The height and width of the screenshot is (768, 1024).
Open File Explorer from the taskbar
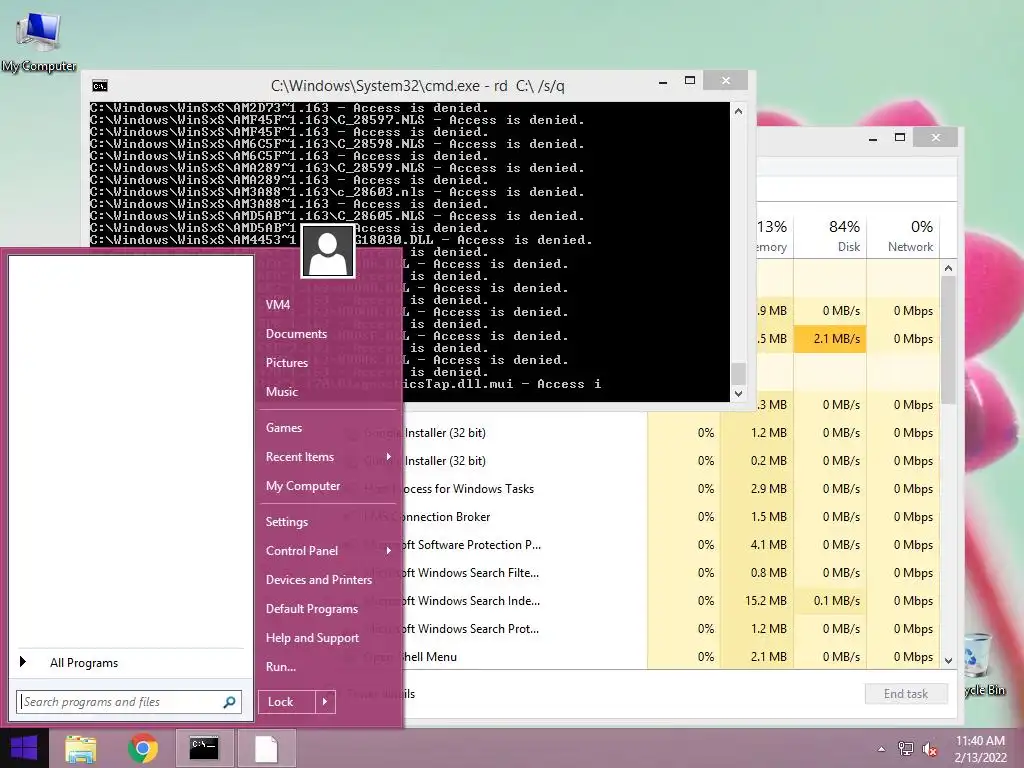point(80,748)
